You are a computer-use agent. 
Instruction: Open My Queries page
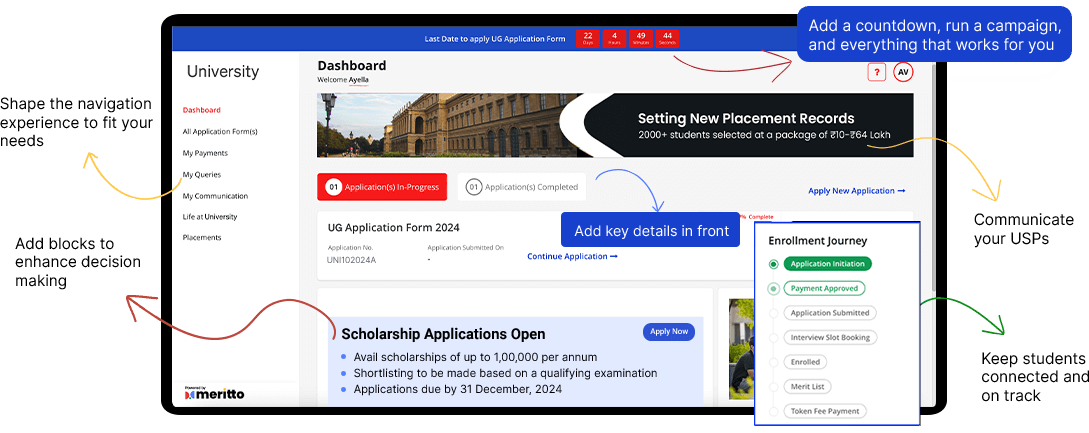point(201,174)
